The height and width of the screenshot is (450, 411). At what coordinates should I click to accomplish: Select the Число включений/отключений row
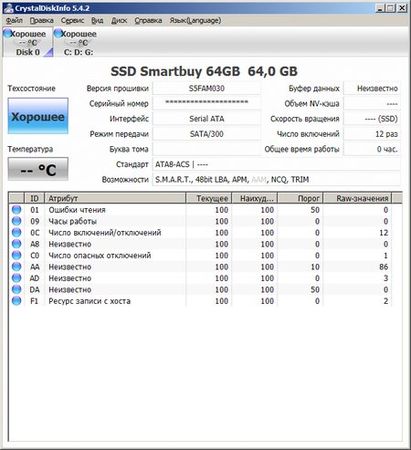point(200,232)
